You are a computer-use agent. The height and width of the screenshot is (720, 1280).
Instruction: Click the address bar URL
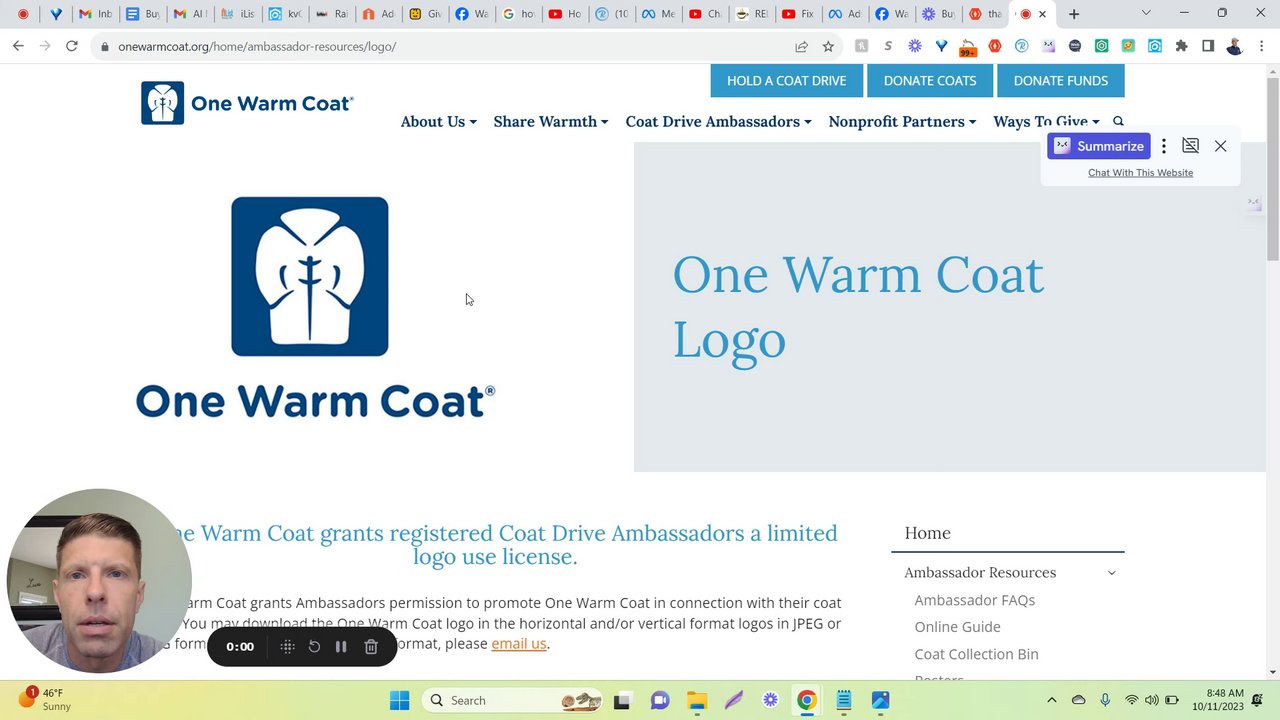coord(257,46)
